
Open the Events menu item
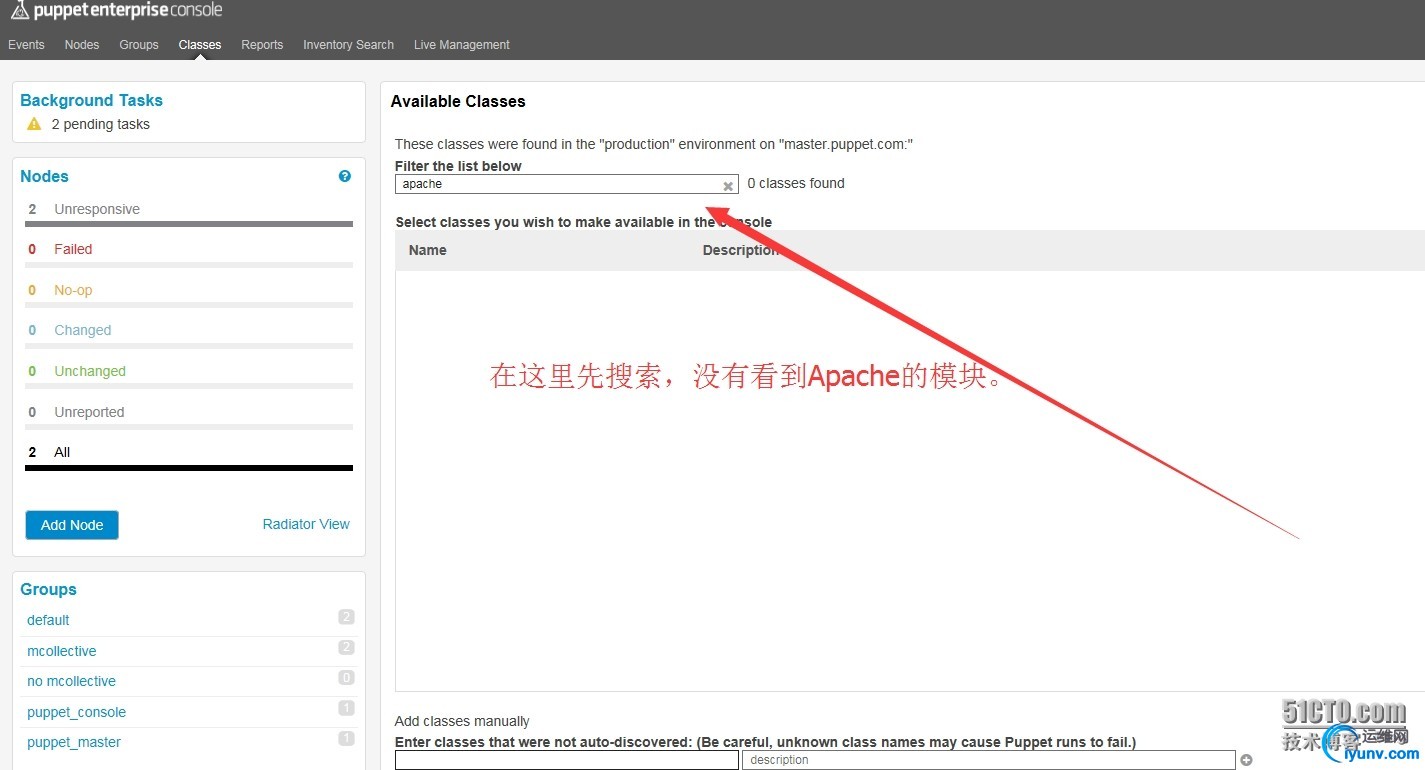coord(26,45)
